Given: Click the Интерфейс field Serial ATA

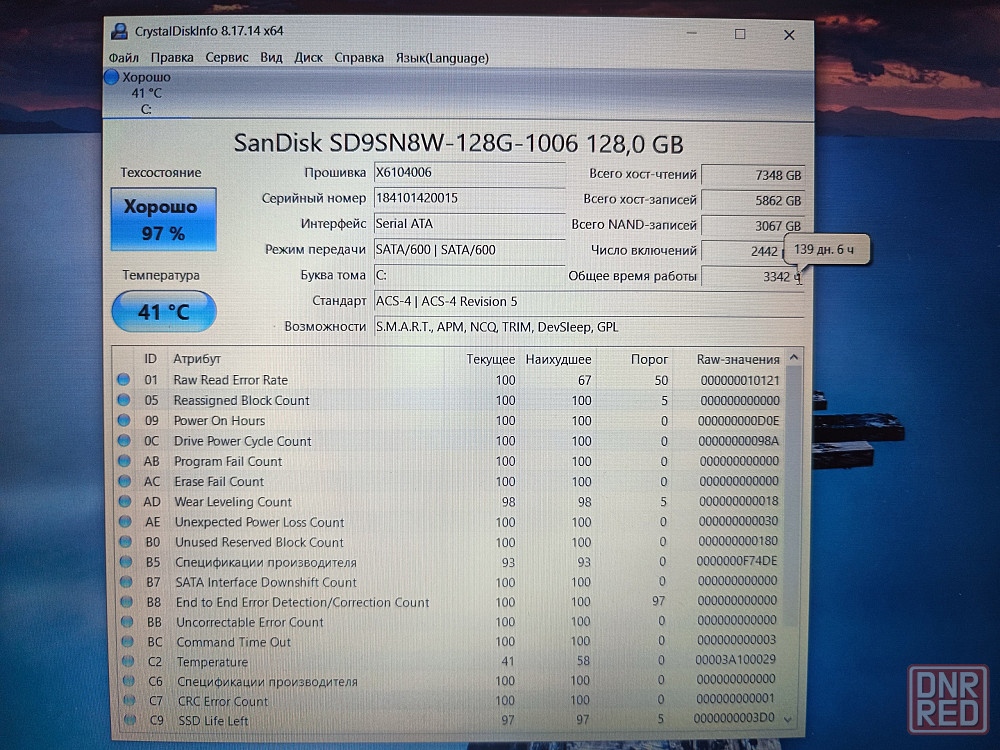Looking at the screenshot, I should 469,224.
